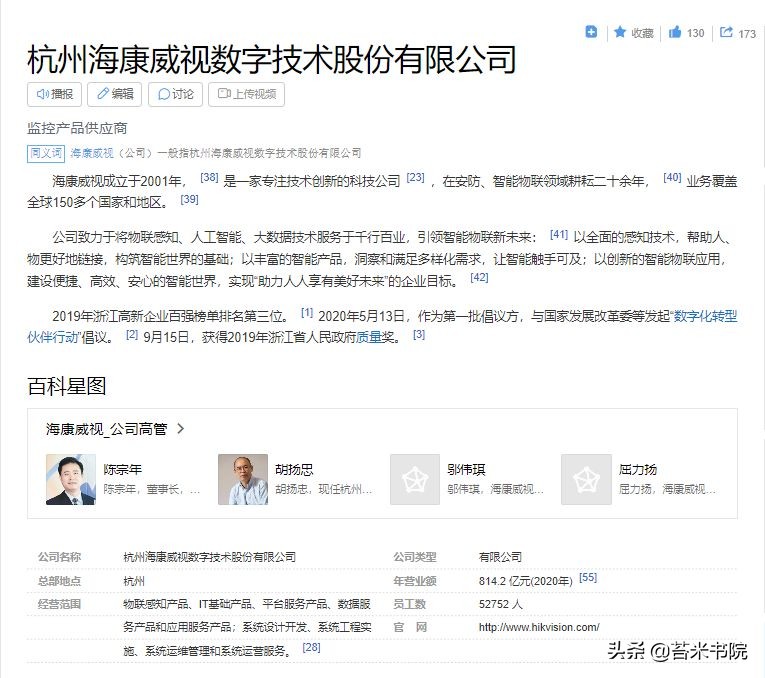
Task: Open citation reference [3]
Action: tap(419, 335)
